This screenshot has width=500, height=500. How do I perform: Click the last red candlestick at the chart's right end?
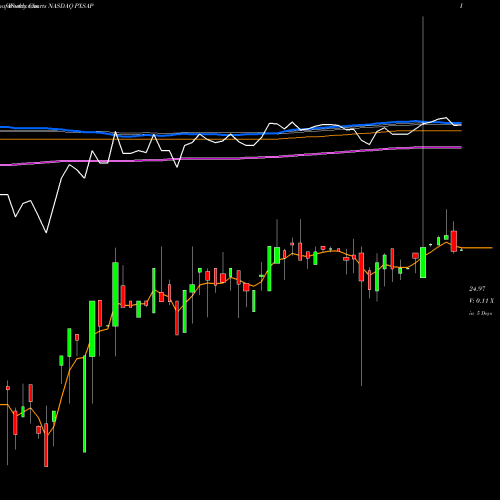click(x=454, y=241)
